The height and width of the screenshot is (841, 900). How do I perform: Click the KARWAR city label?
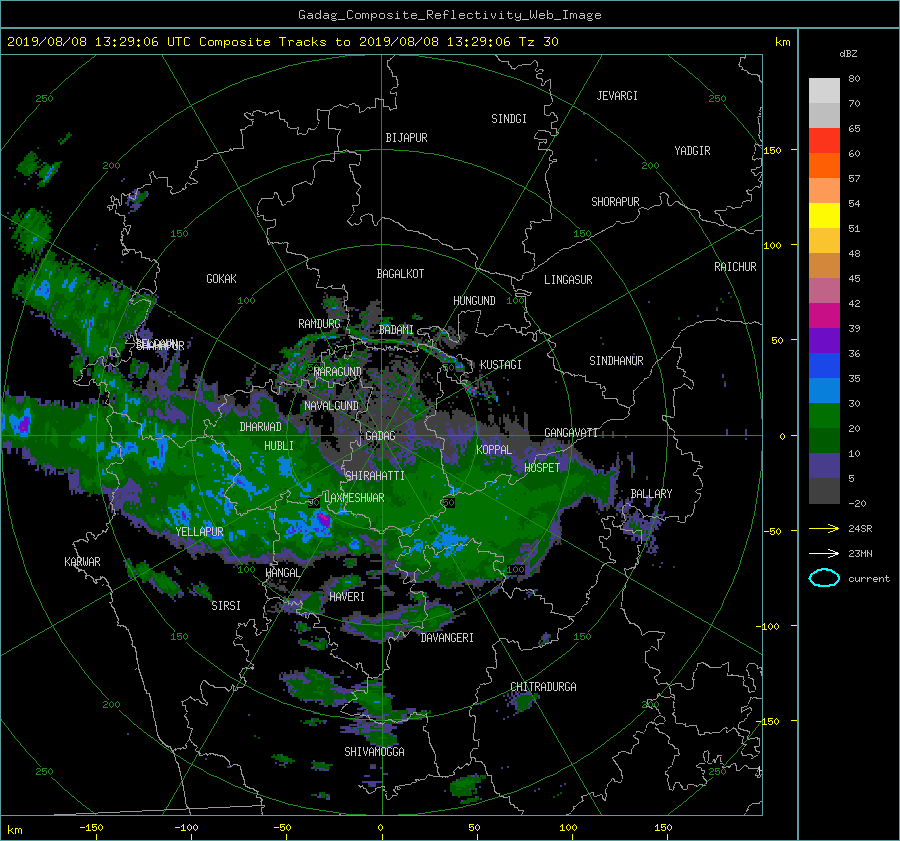(82, 562)
